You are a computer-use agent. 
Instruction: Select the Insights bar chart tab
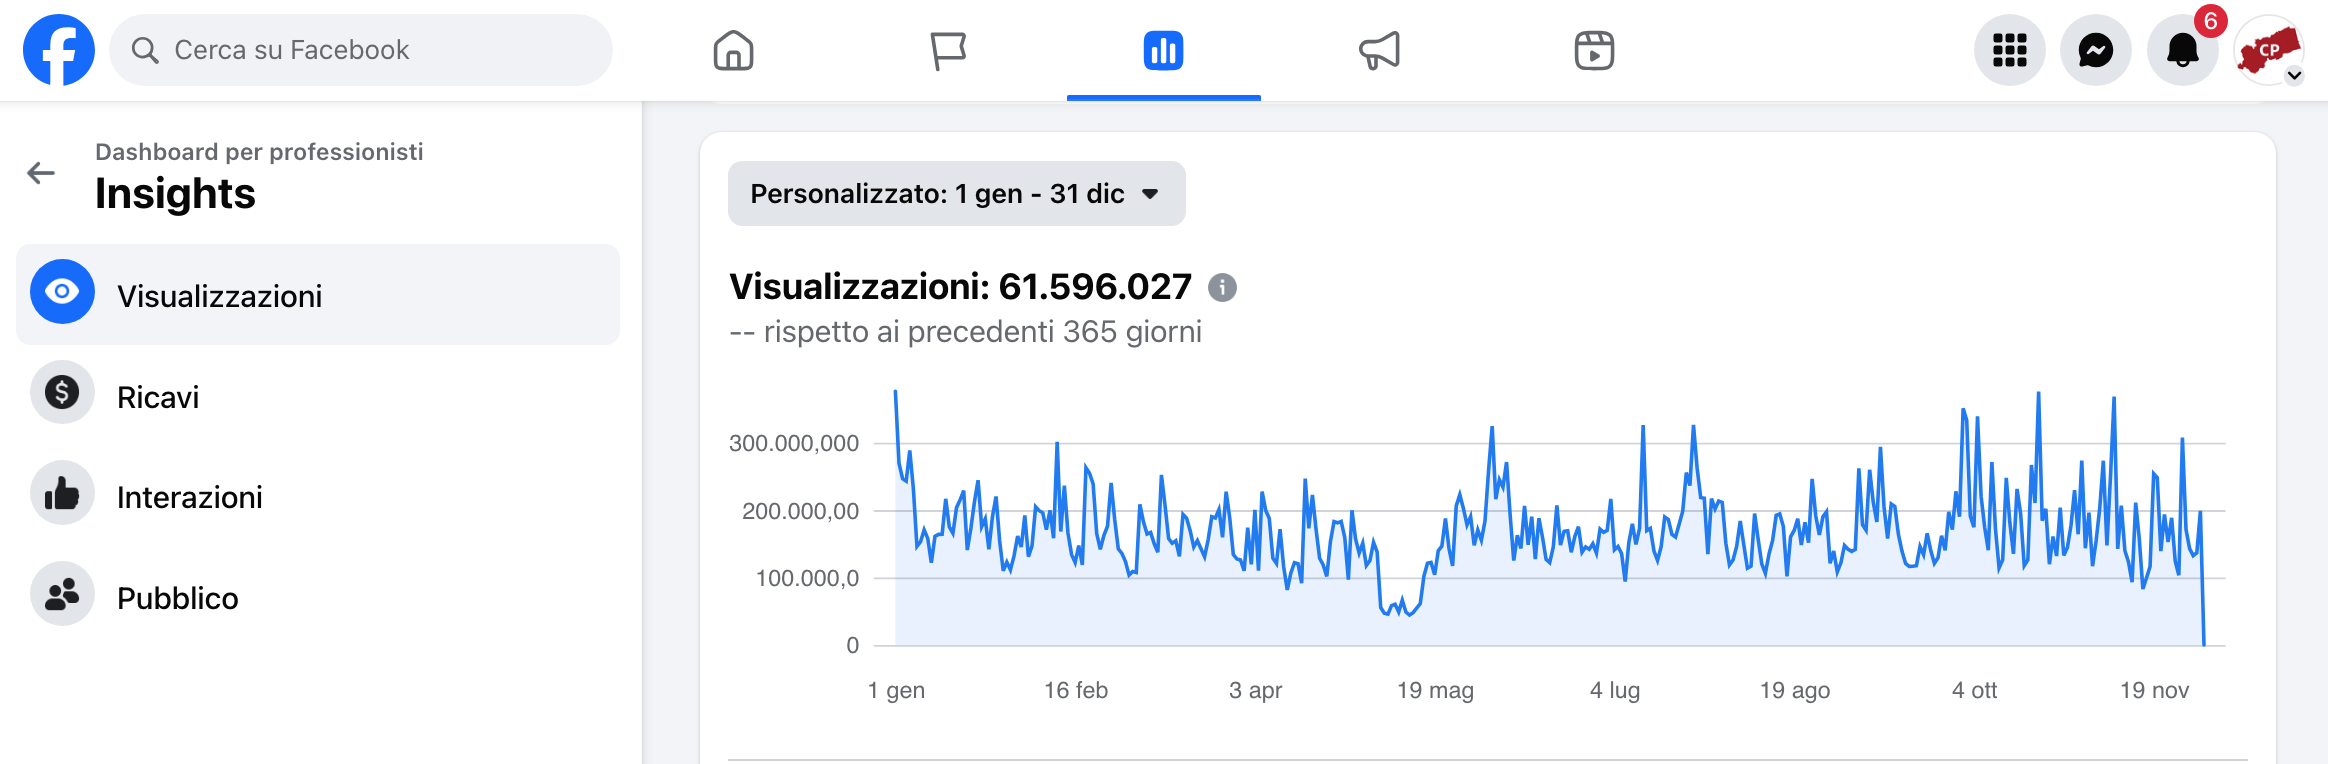(1163, 50)
